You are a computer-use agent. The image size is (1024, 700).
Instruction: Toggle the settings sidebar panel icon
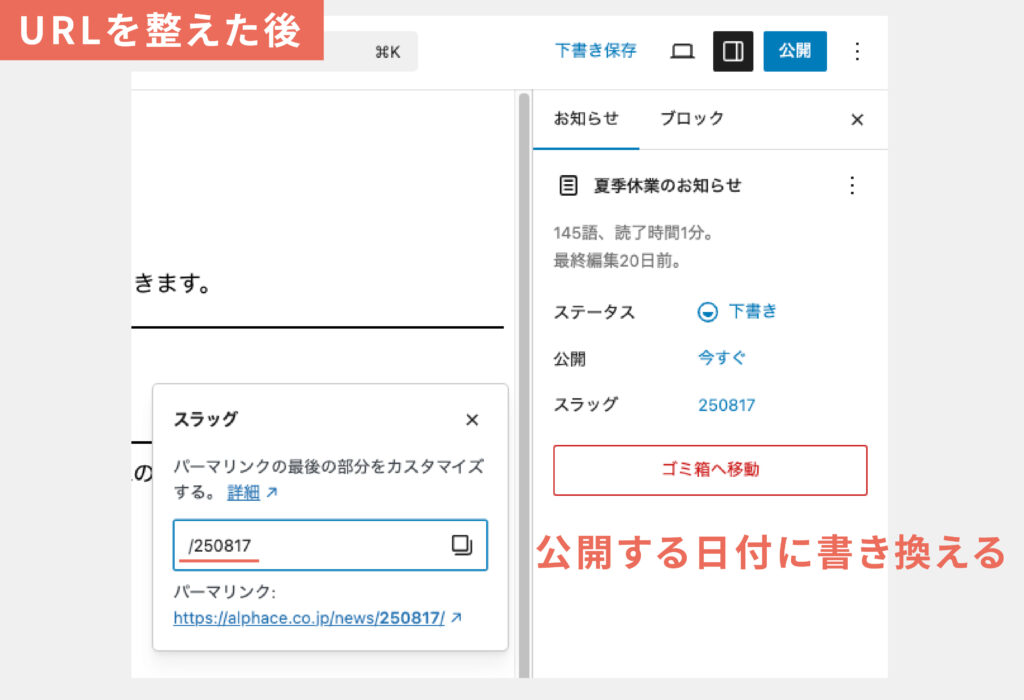click(733, 51)
